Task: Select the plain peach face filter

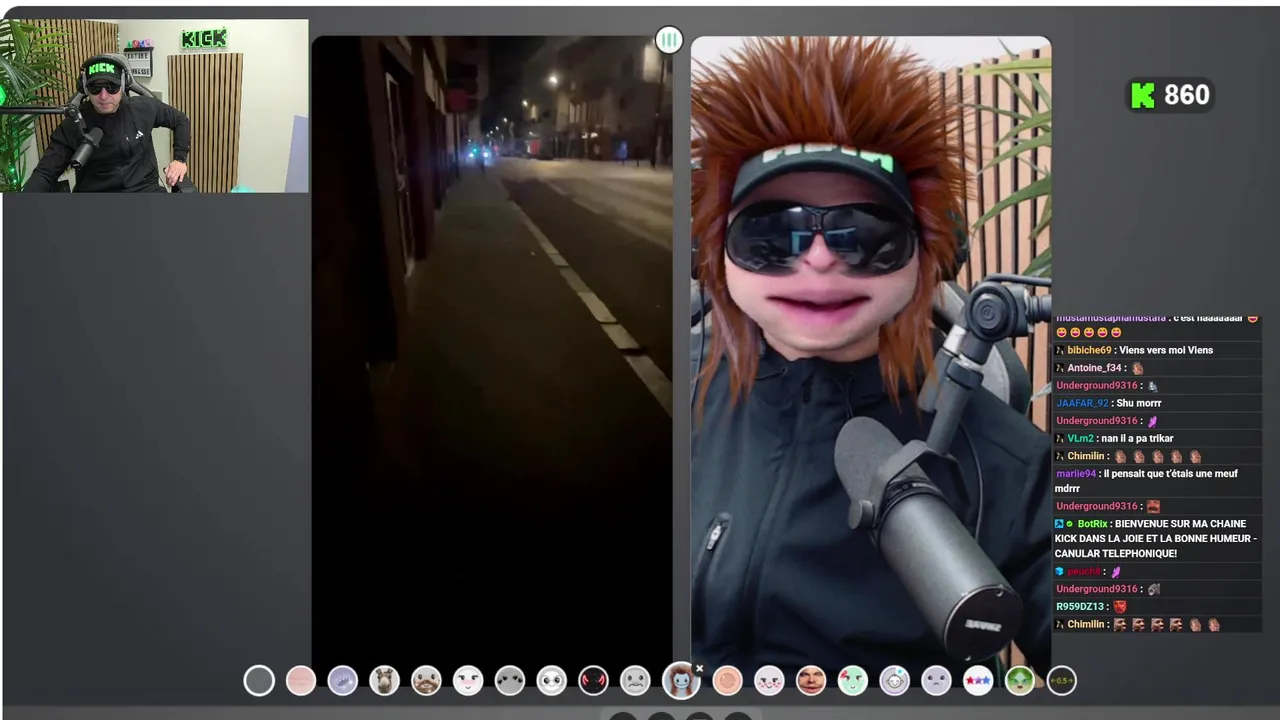Action: coord(727,681)
